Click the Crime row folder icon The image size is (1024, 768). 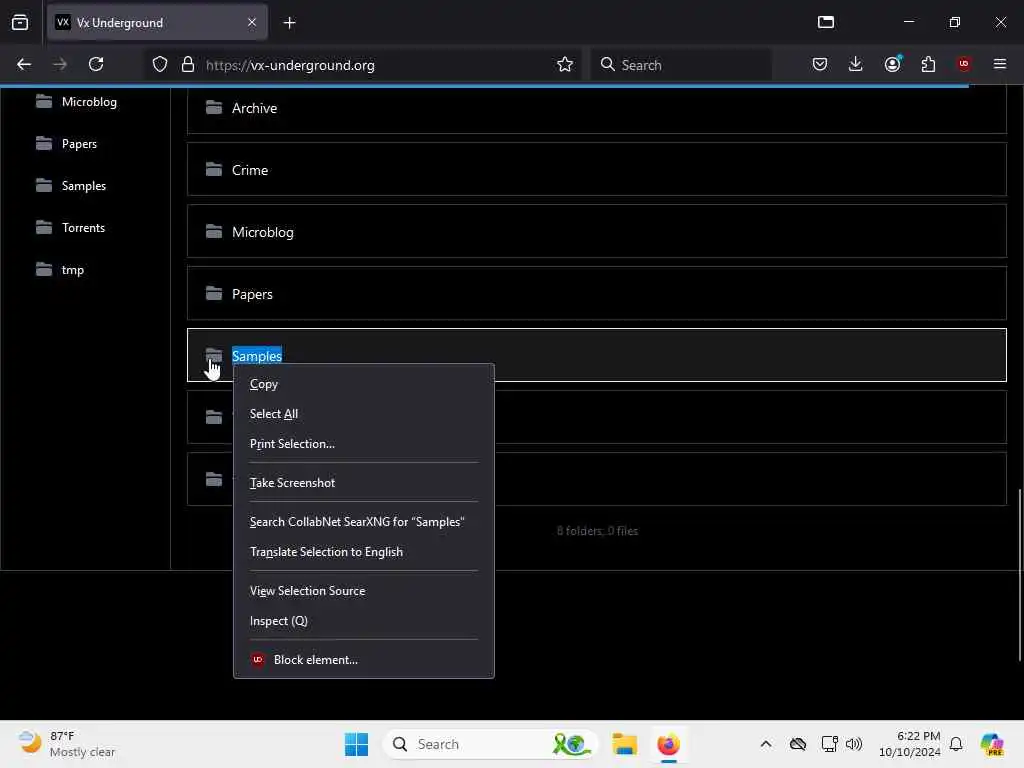pyautogui.click(x=214, y=170)
